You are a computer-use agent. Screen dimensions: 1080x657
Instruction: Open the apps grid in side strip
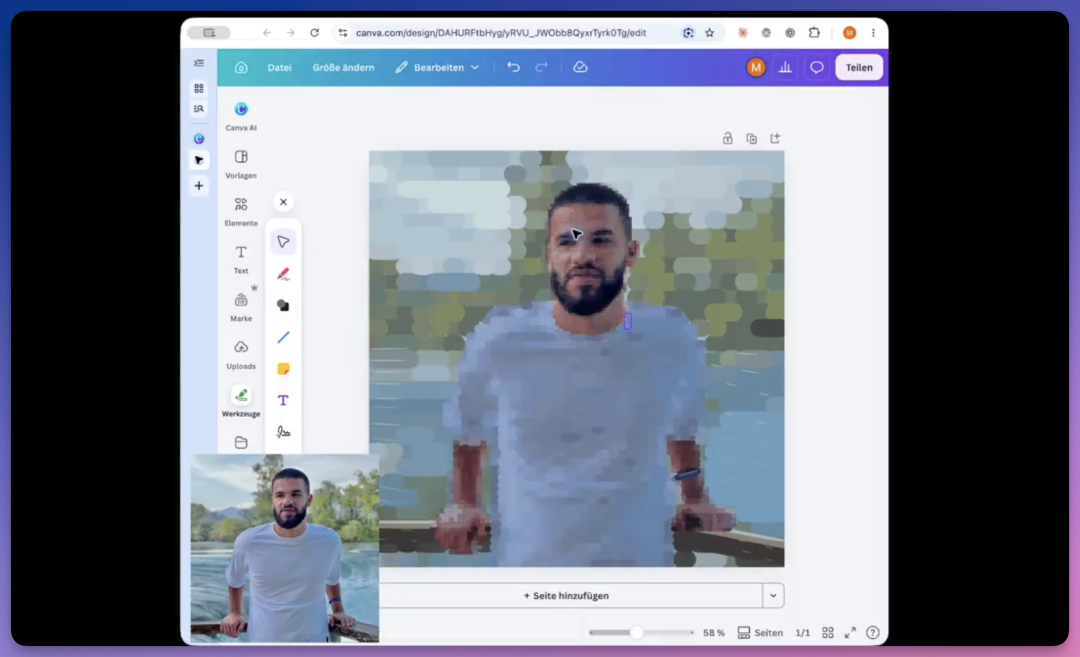(198, 88)
